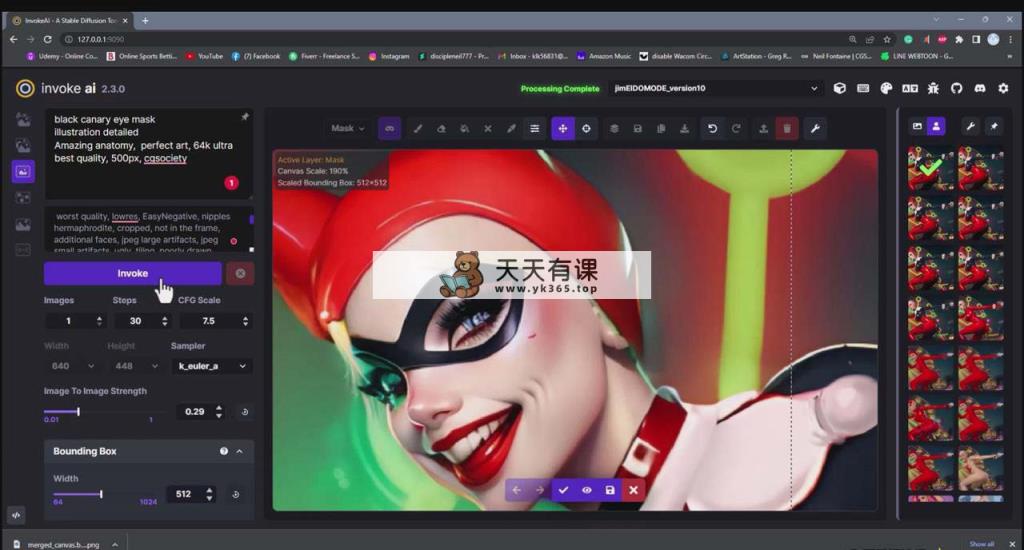Open Discord link icon in header
This screenshot has height=550, width=1024.
[x=980, y=88]
